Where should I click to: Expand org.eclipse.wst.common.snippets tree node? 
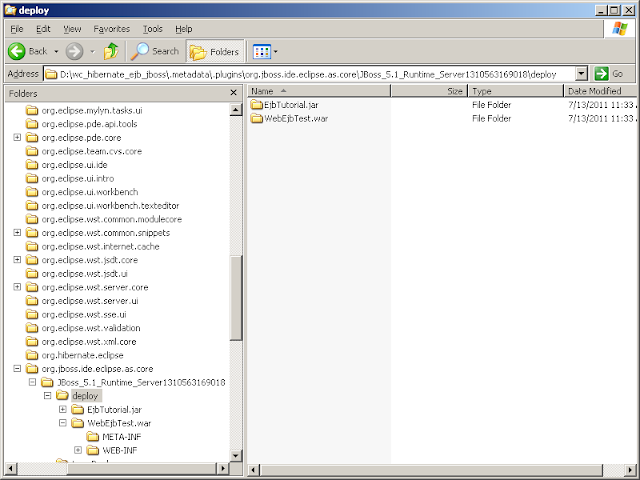tap(17, 232)
